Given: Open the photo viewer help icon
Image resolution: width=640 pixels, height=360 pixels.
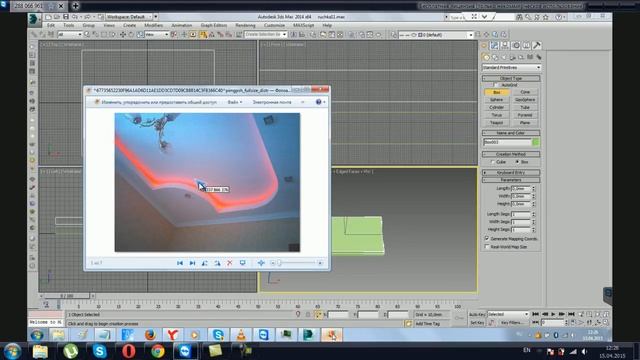Looking at the screenshot, I should click(319, 102).
